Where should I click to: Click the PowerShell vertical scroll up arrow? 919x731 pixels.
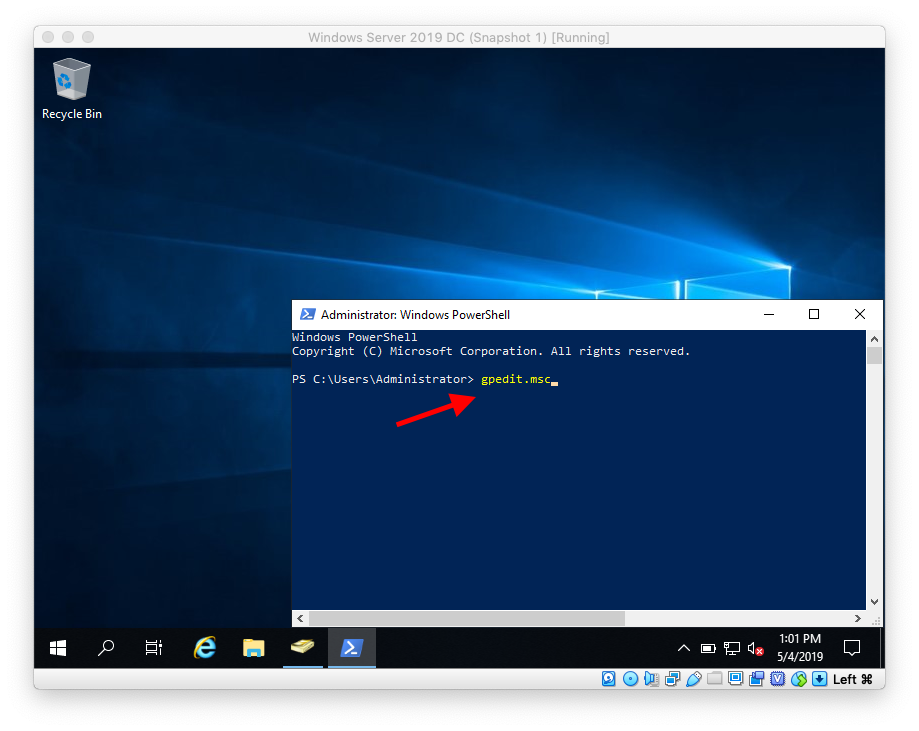tap(874, 339)
